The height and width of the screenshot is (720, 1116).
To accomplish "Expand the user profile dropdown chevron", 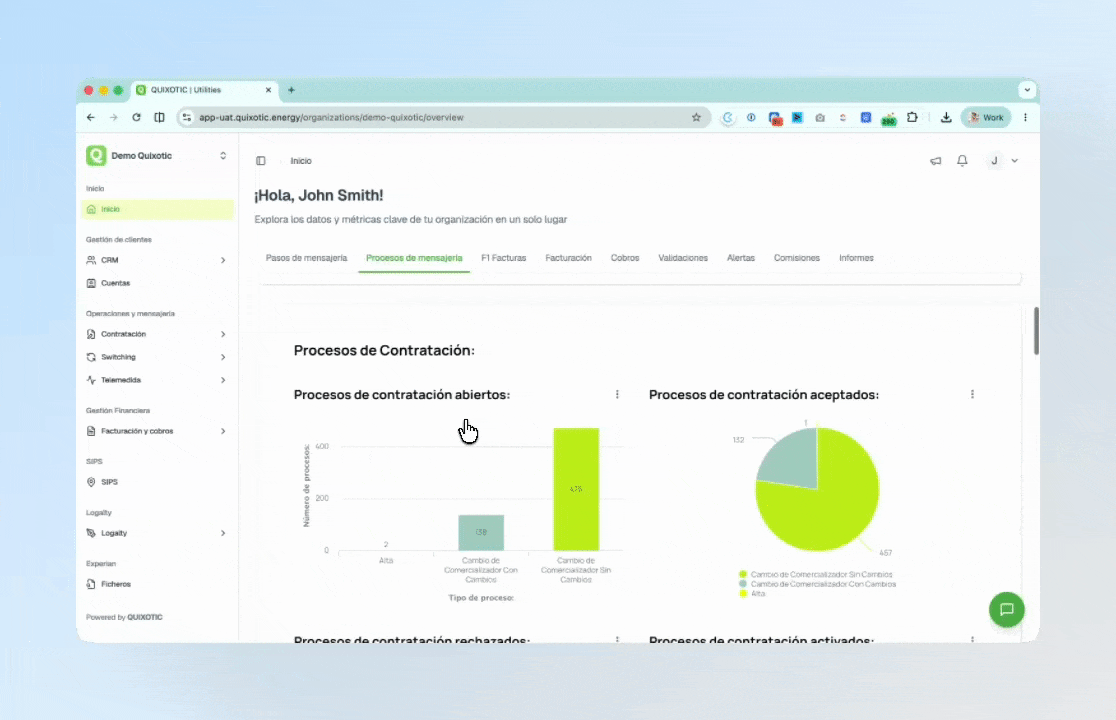I will tap(1015, 161).
